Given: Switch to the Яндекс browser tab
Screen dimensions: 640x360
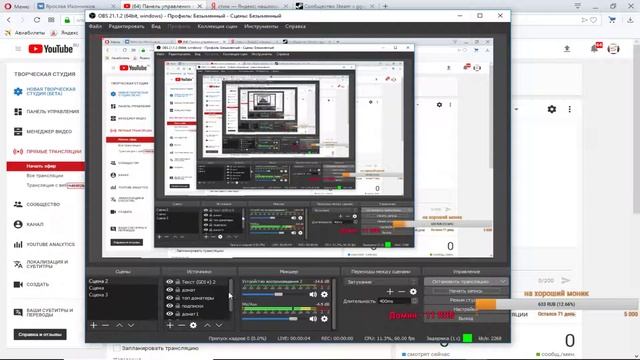Looking at the screenshot, I should (249, 6).
